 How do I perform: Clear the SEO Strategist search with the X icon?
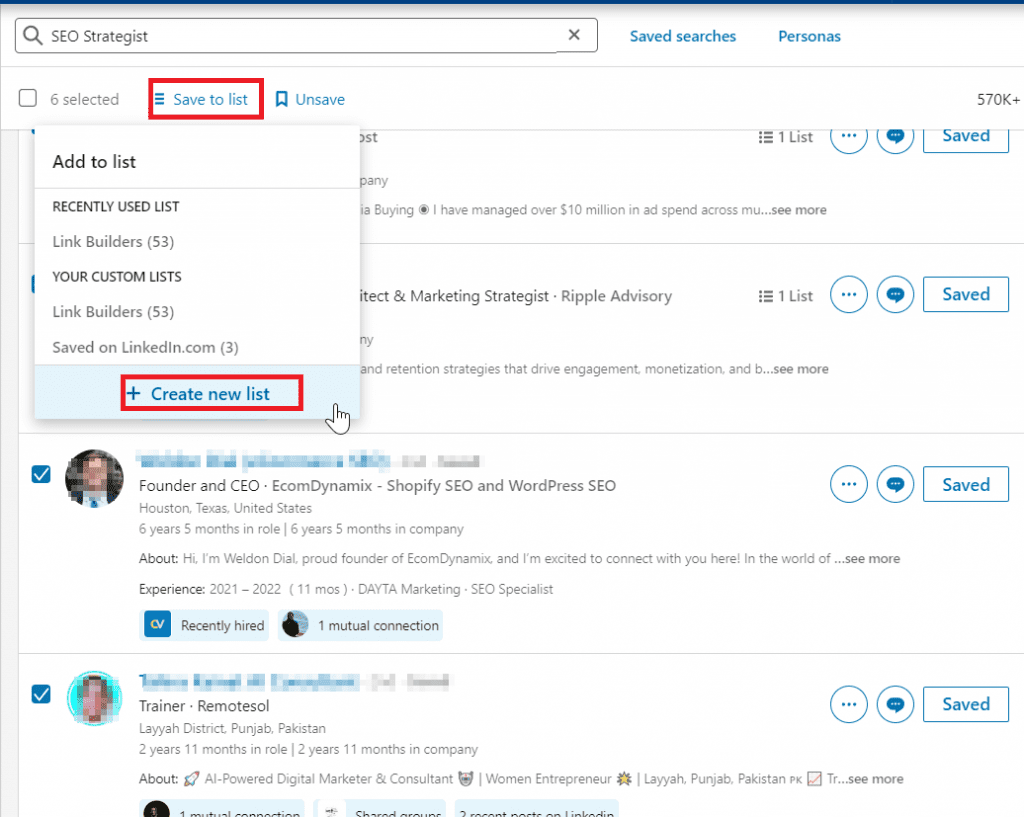[x=574, y=35]
